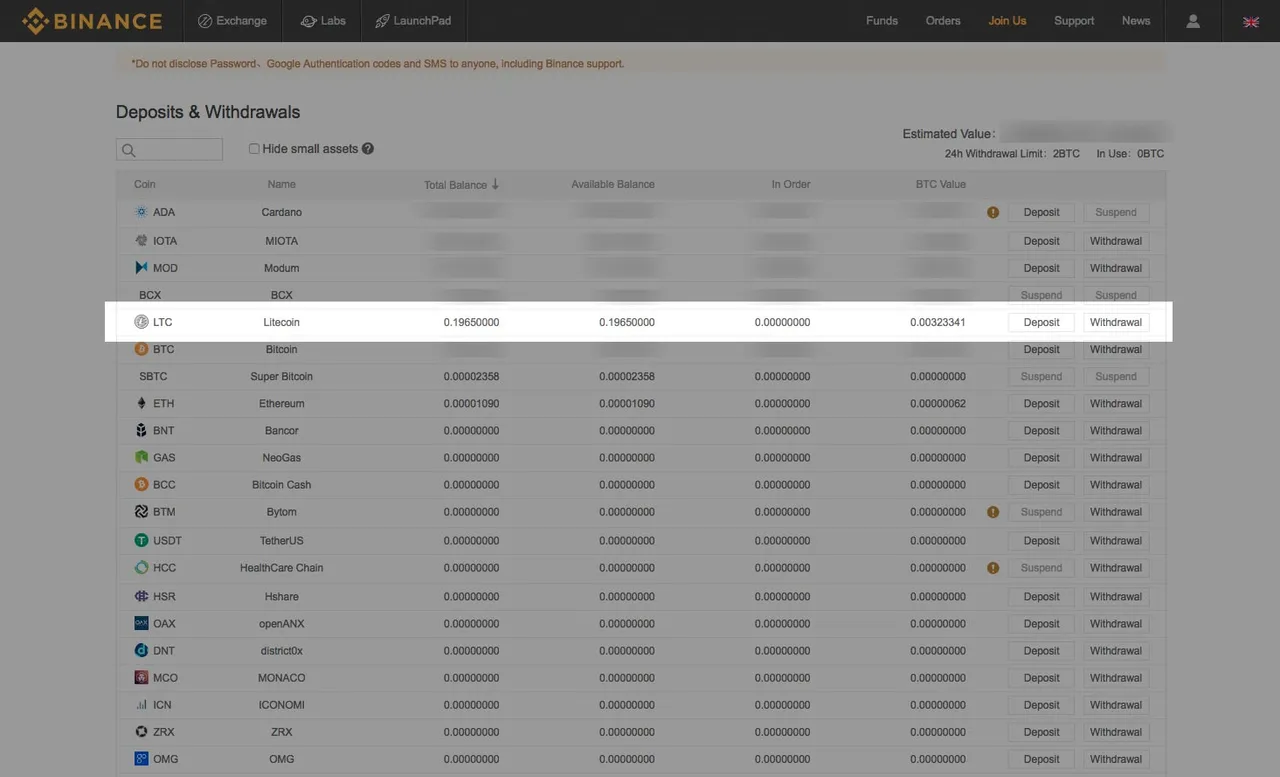Click the warning icon in the HCC row
Image resolution: width=1280 pixels, height=777 pixels.
(993, 568)
